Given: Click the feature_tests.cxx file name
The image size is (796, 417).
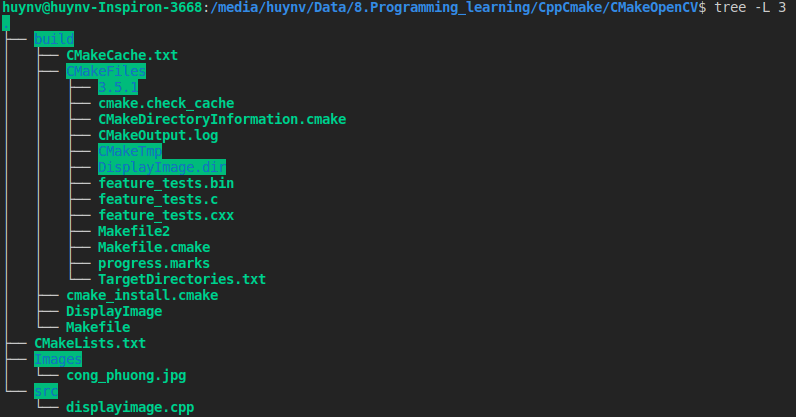Looking at the screenshot, I should tap(166, 215).
